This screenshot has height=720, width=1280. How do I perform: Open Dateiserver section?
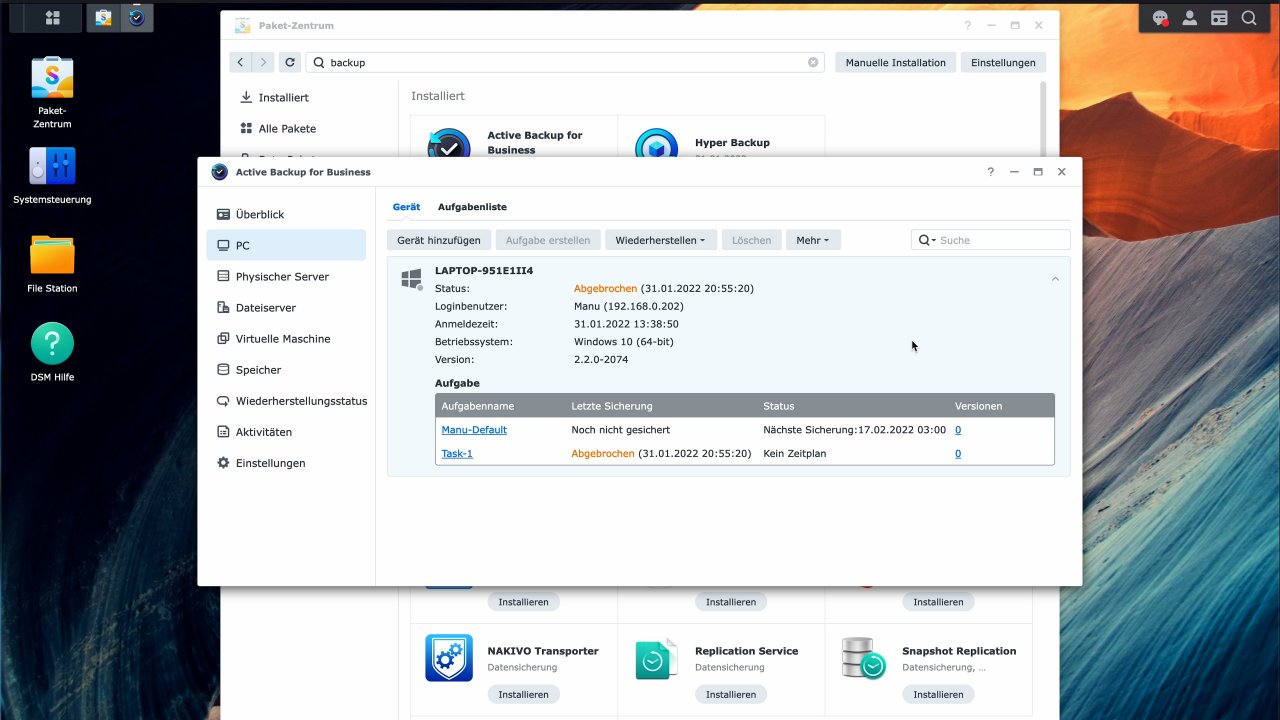pyautogui.click(x=286, y=307)
